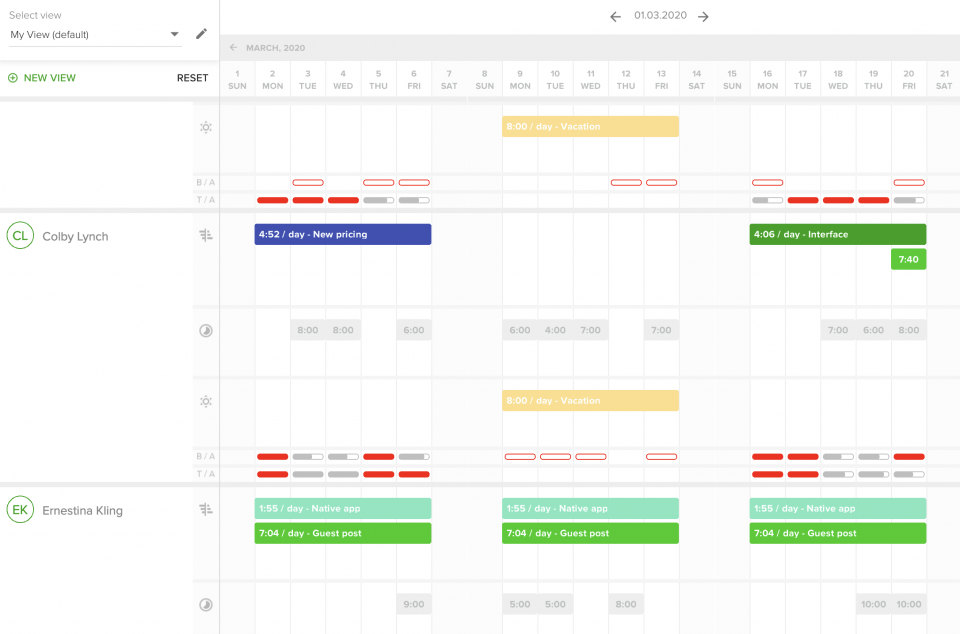Select the 20 FRI column header
Viewport: 960px width, 634px height.
click(x=909, y=80)
